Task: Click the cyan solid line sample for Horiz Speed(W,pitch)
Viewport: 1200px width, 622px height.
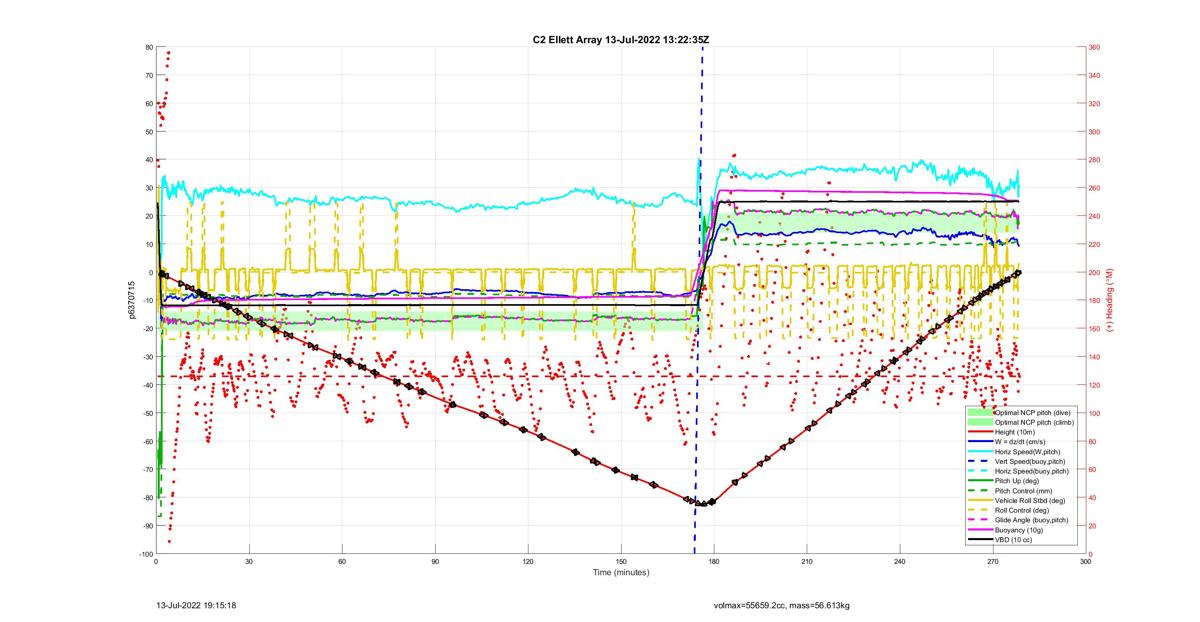Action: click(980, 451)
